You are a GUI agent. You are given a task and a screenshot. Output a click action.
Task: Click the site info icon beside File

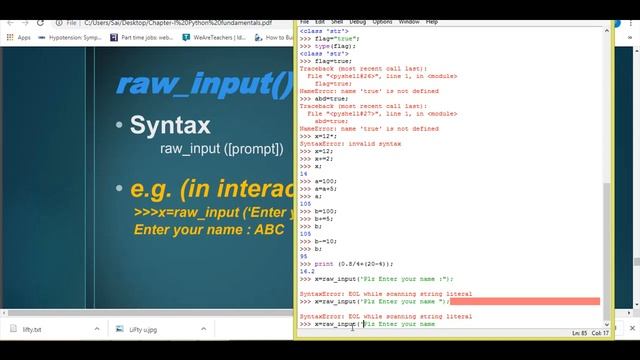(59, 23)
